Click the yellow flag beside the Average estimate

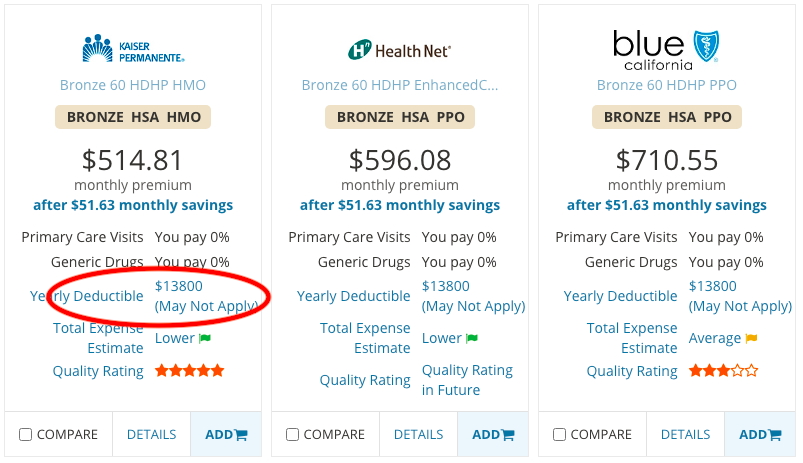point(751,339)
